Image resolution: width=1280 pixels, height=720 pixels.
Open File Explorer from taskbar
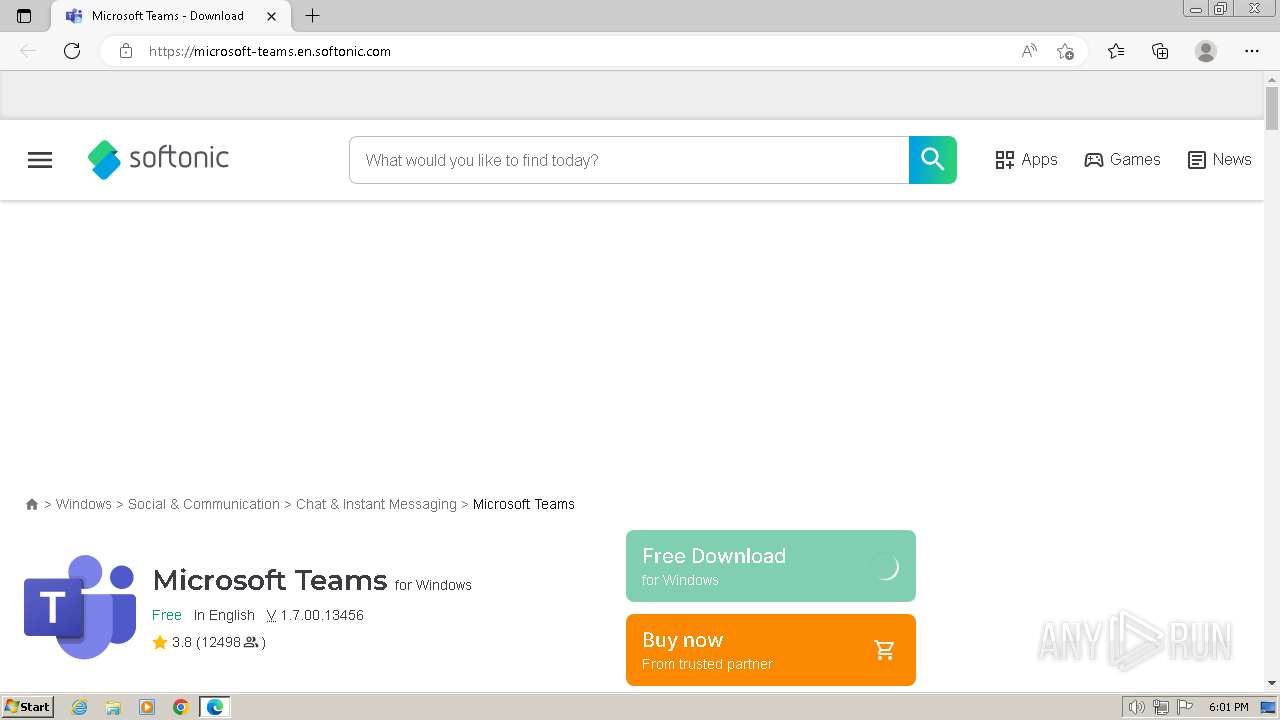coord(113,707)
